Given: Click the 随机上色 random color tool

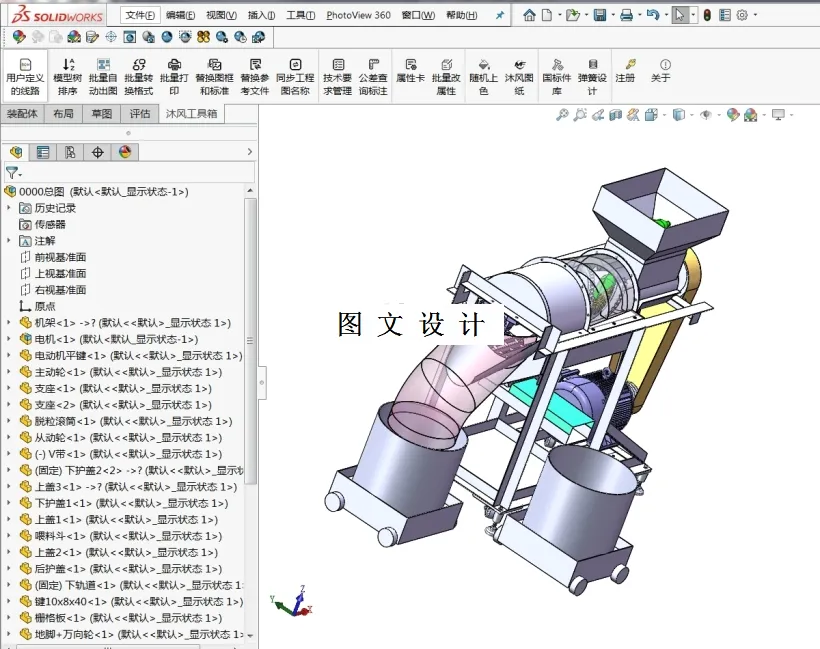Looking at the screenshot, I should pyautogui.click(x=483, y=75).
